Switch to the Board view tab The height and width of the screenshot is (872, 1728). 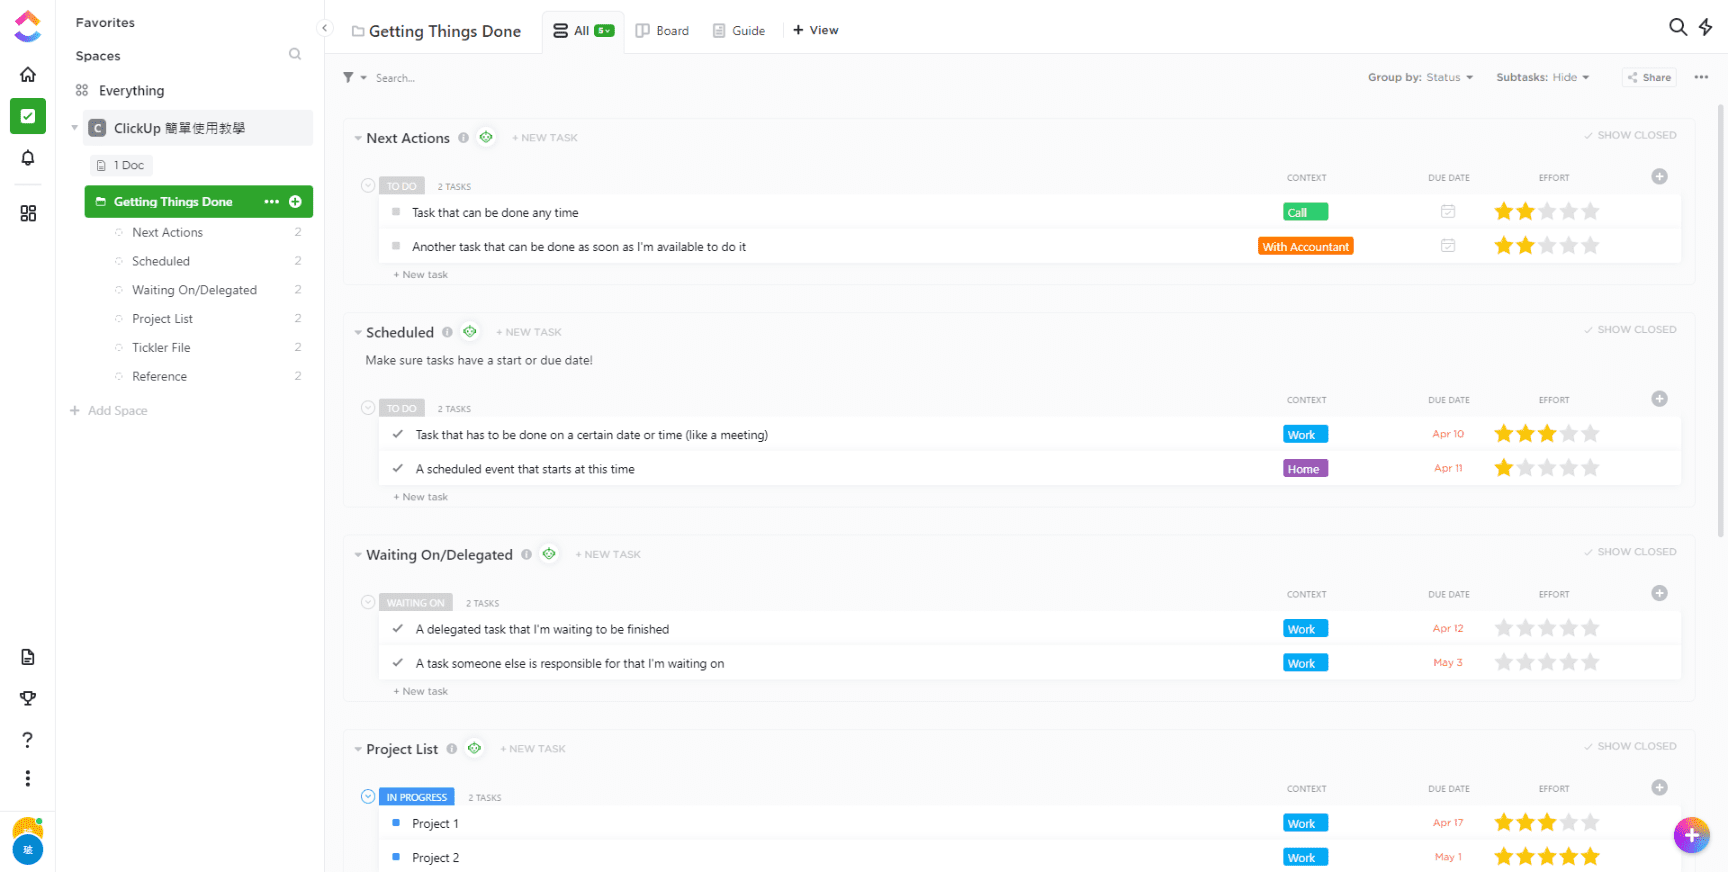662,31
